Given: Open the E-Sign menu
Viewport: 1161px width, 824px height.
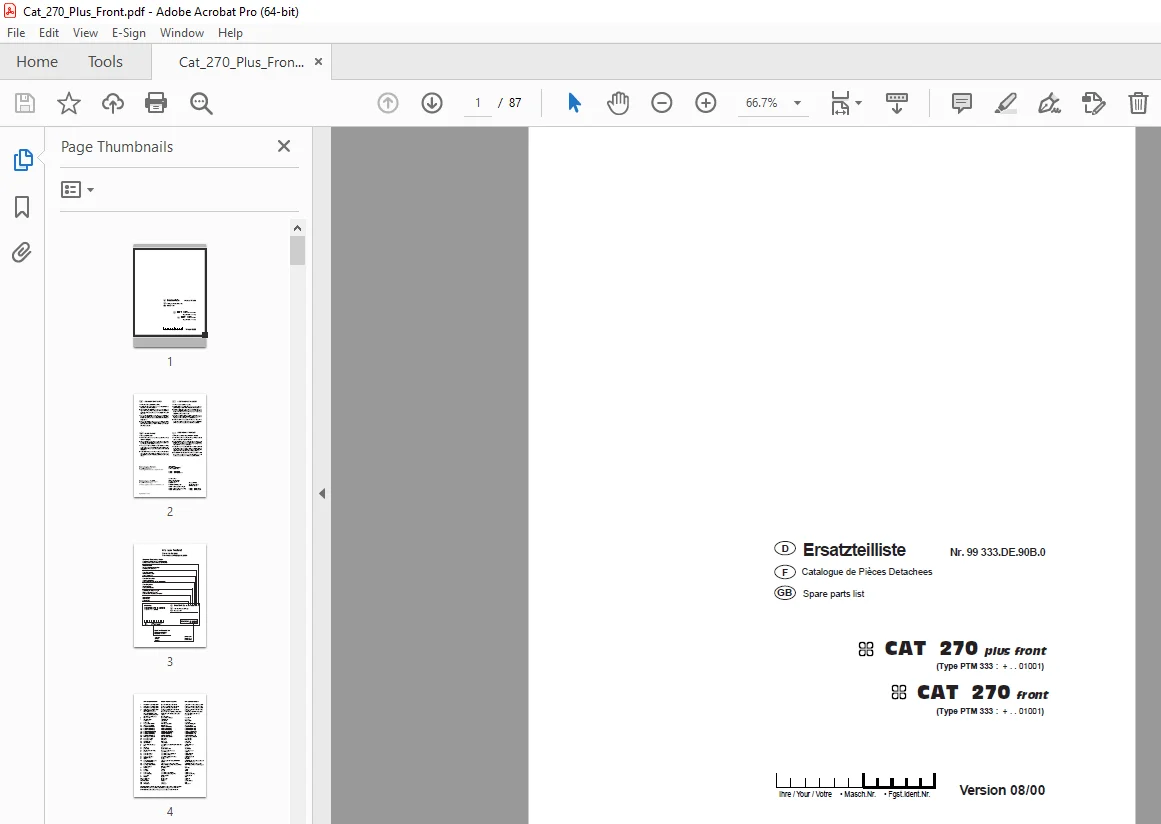Looking at the screenshot, I should pyautogui.click(x=129, y=33).
